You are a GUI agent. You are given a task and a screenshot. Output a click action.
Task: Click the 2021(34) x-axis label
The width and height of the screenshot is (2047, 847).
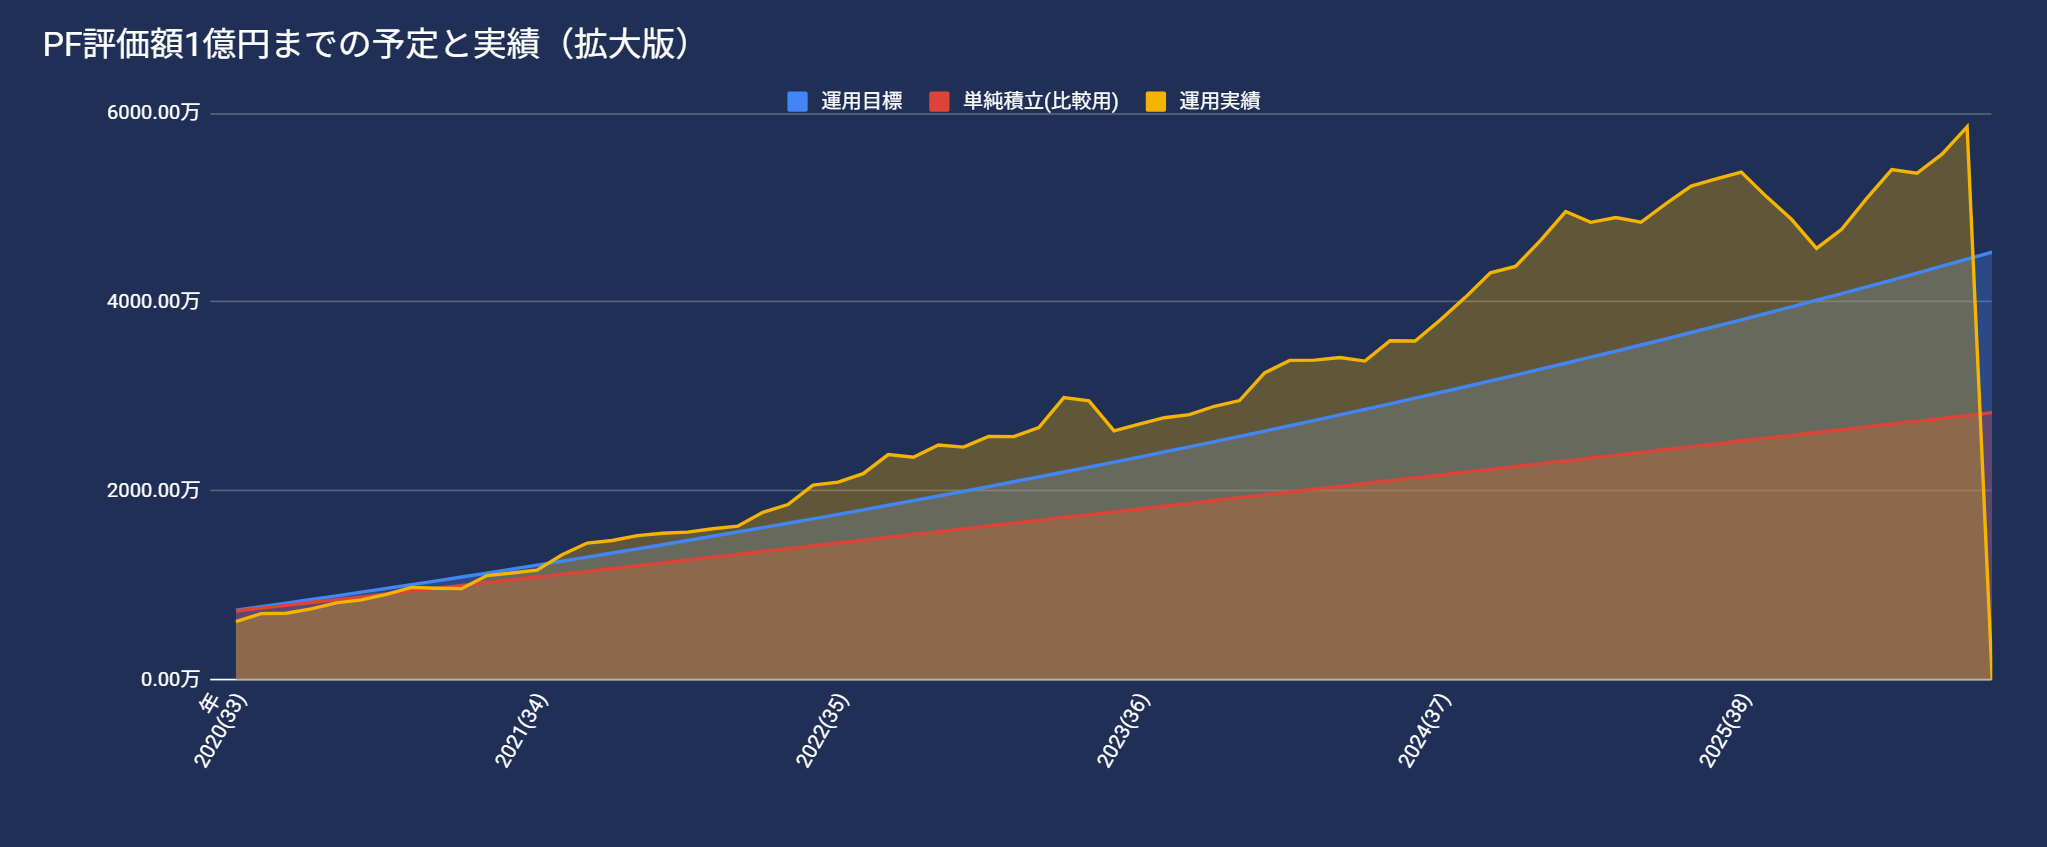(x=522, y=732)
